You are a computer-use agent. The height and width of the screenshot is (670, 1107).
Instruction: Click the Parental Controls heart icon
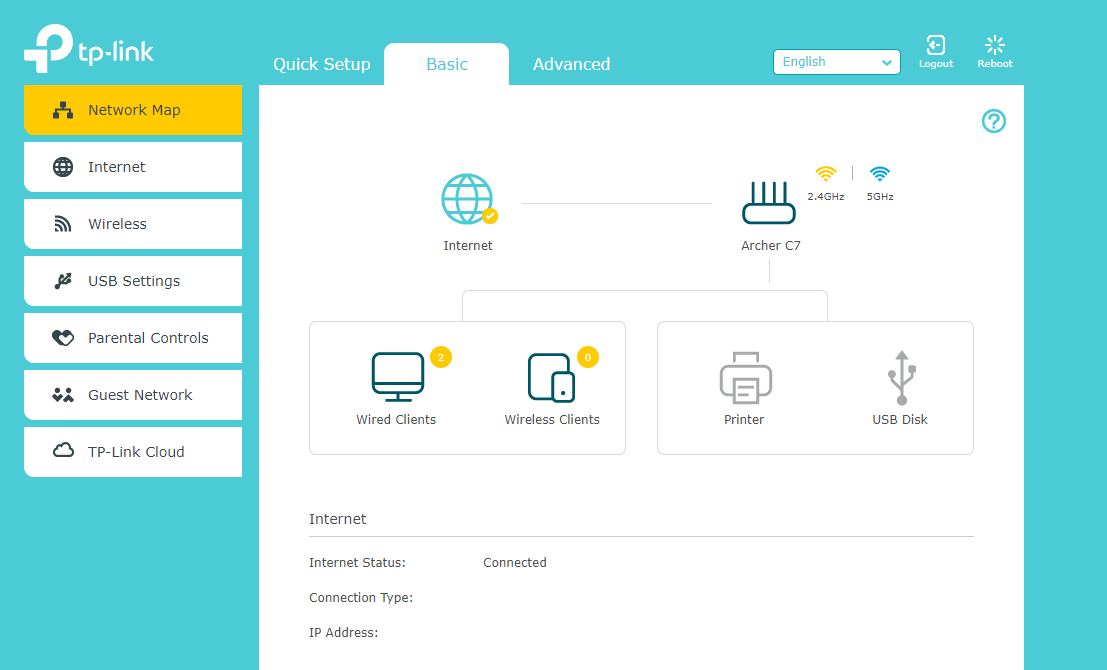[63, 338]
